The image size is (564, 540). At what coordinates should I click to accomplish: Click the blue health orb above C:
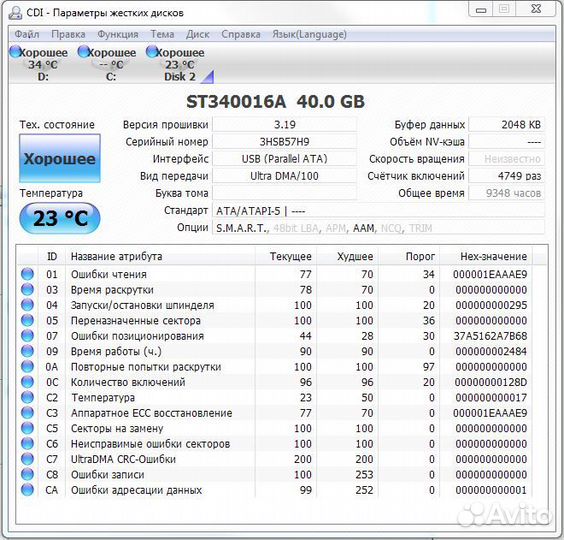tap(84, 52)
